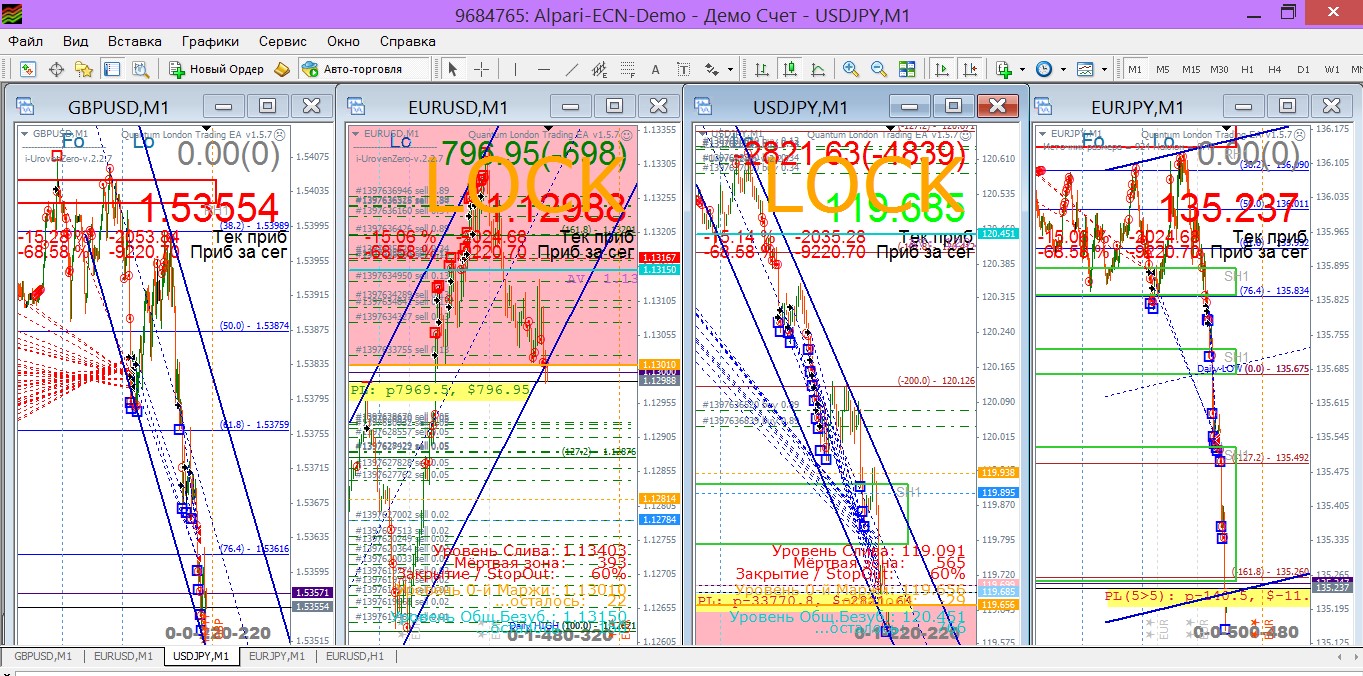Select the M15 timeframe

[x=1191, y=69]
